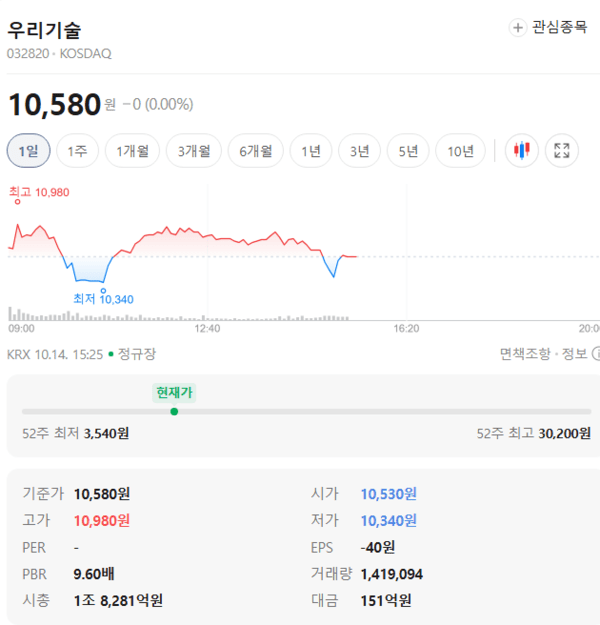The width and height of the screenshot is (600, 625).
Task: Click the 고가 value 10,980원
Action: (102, 521)
